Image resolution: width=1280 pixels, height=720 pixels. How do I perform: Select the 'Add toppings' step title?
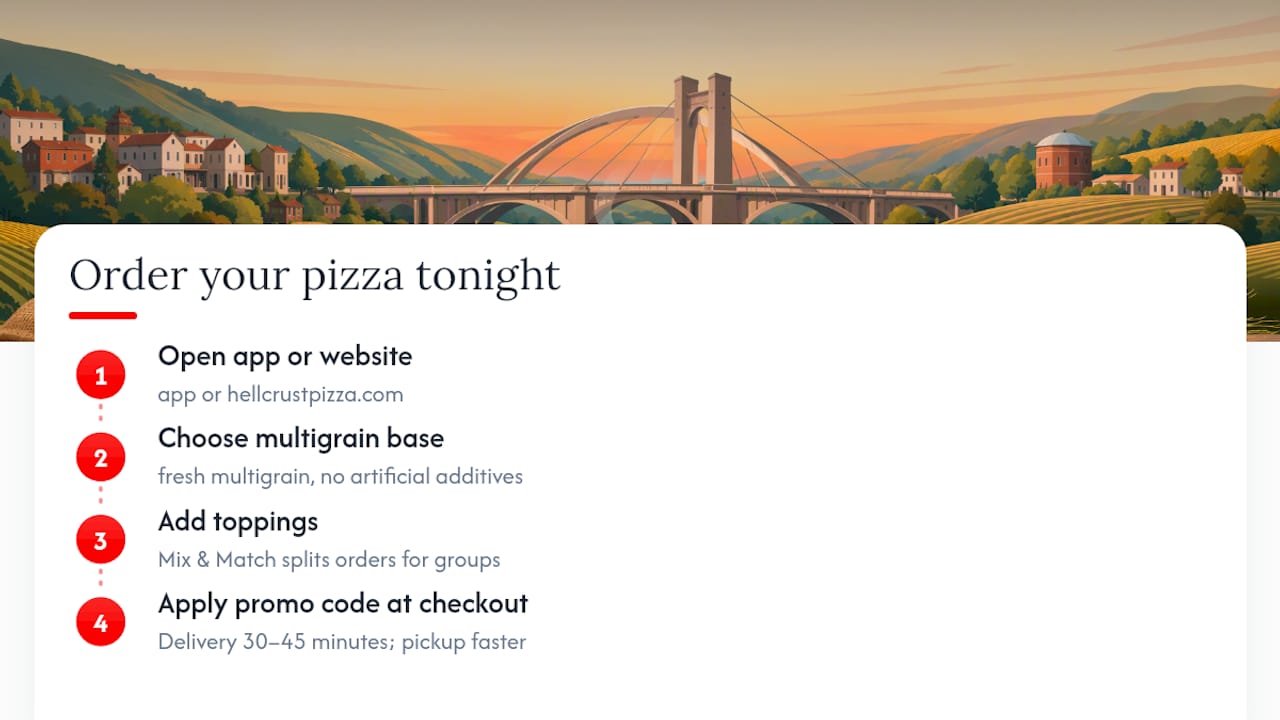click(238, 521)
